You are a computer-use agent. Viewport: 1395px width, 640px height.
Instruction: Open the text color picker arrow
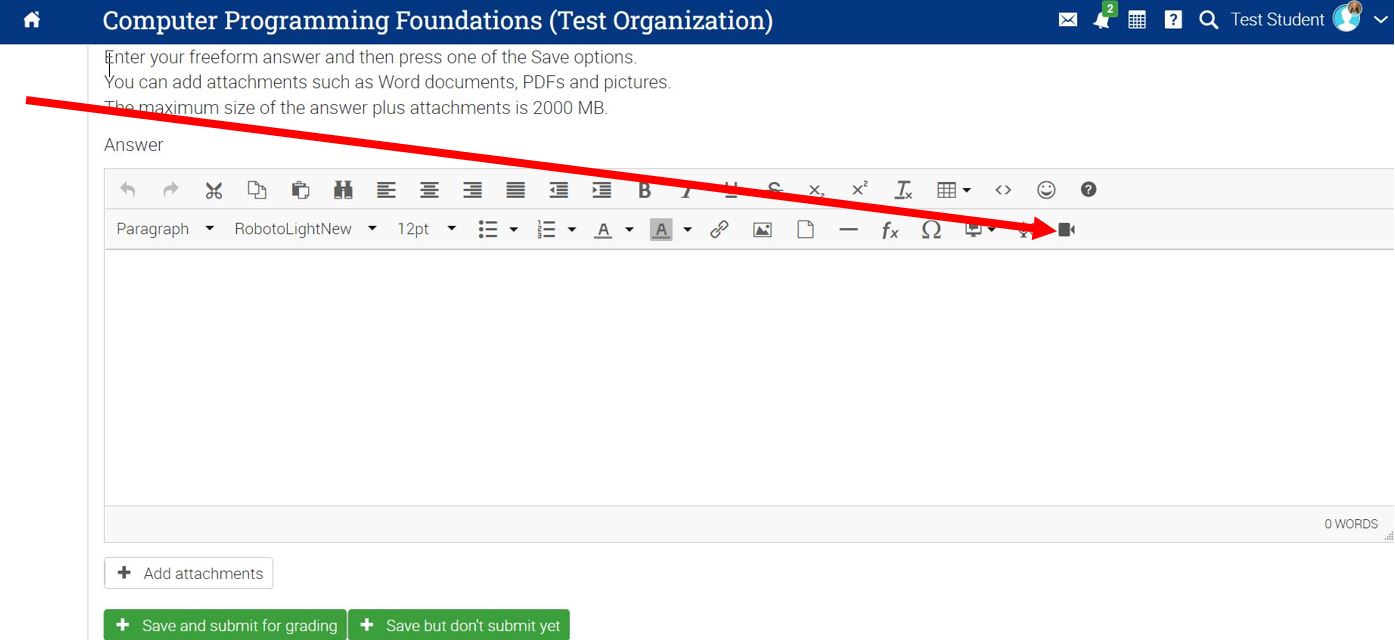[629, 230]
